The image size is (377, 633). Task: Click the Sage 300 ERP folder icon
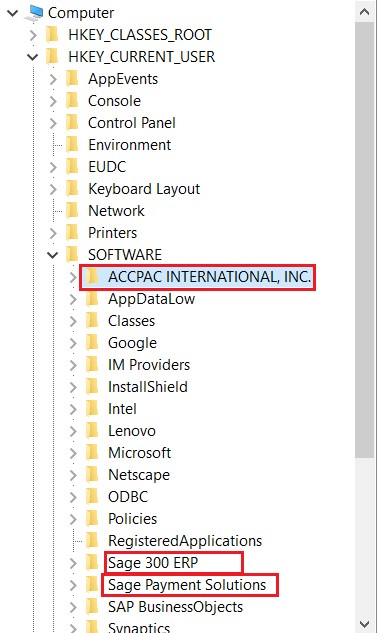tap(92, 562)
